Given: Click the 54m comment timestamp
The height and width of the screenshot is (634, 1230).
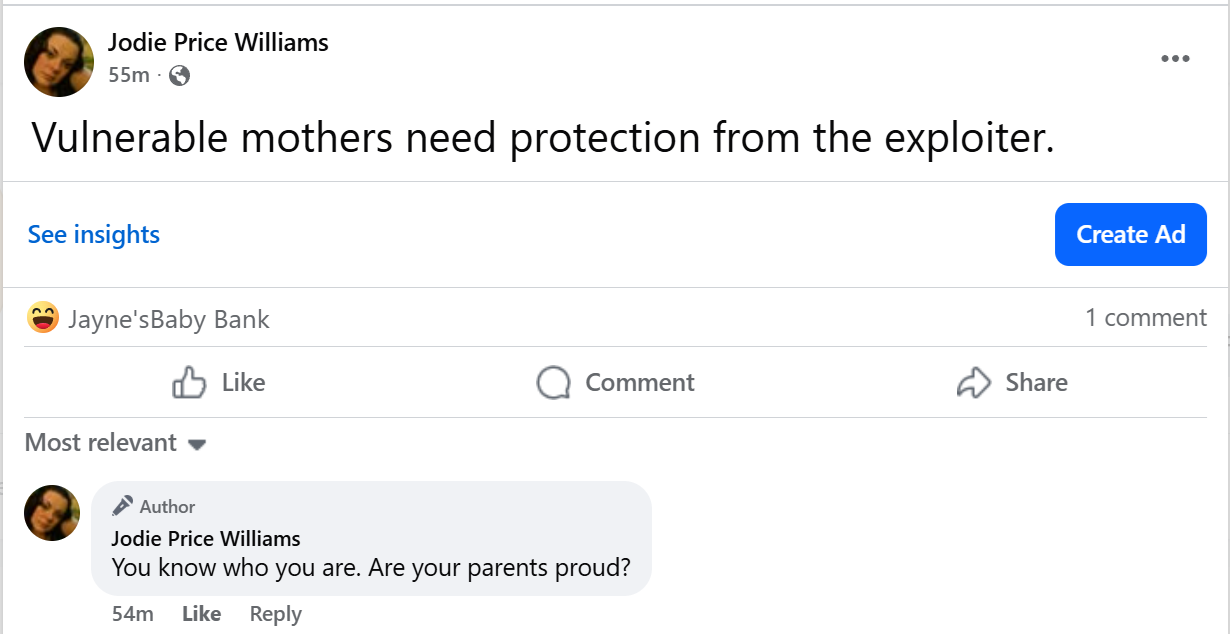Looking at the screenshot, I should (x=132, y=614).
